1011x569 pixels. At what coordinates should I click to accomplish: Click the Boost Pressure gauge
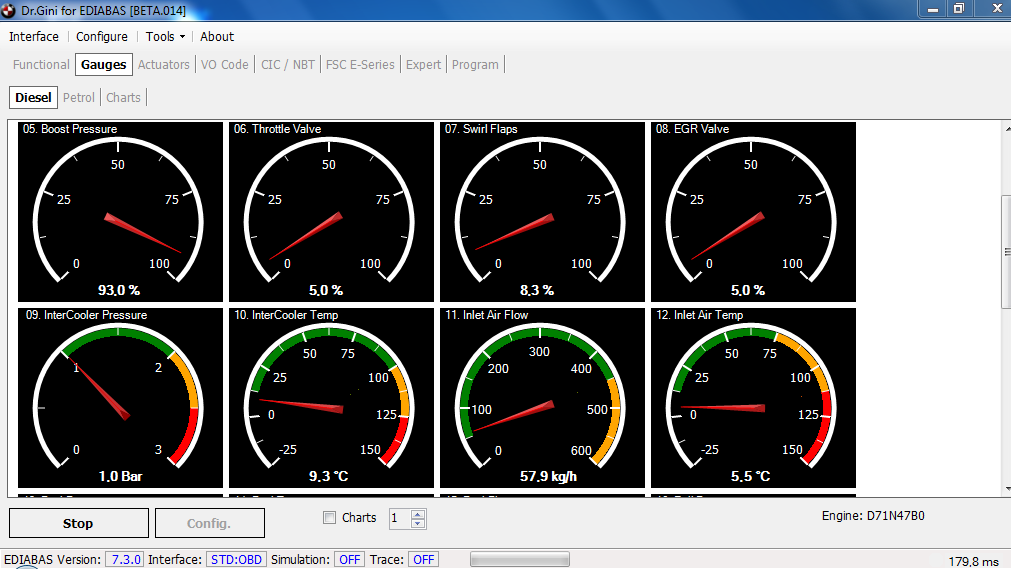(x=119, y=212)
